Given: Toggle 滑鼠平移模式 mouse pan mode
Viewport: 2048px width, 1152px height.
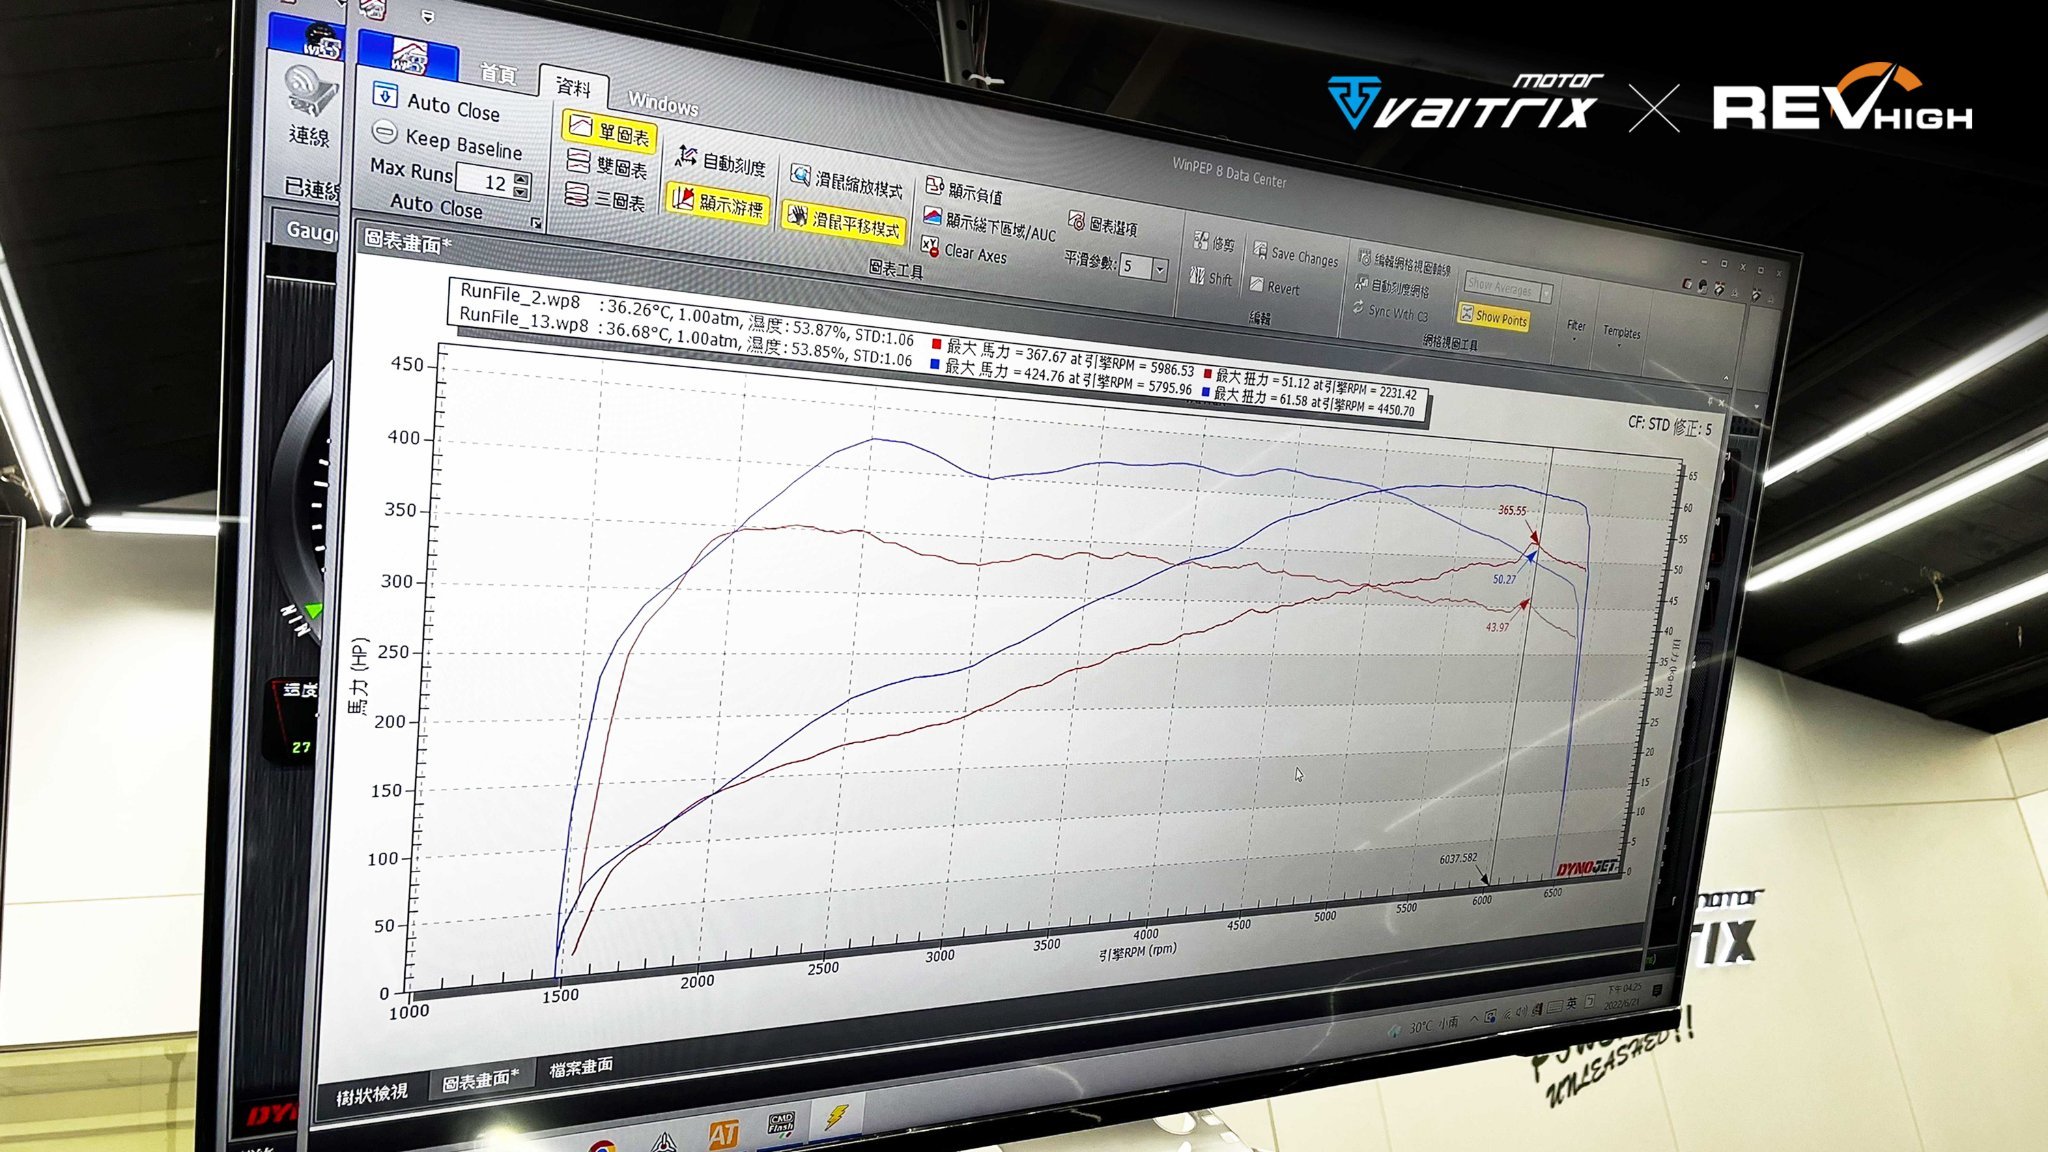Looking at the screenshot, I should [843, 221].
